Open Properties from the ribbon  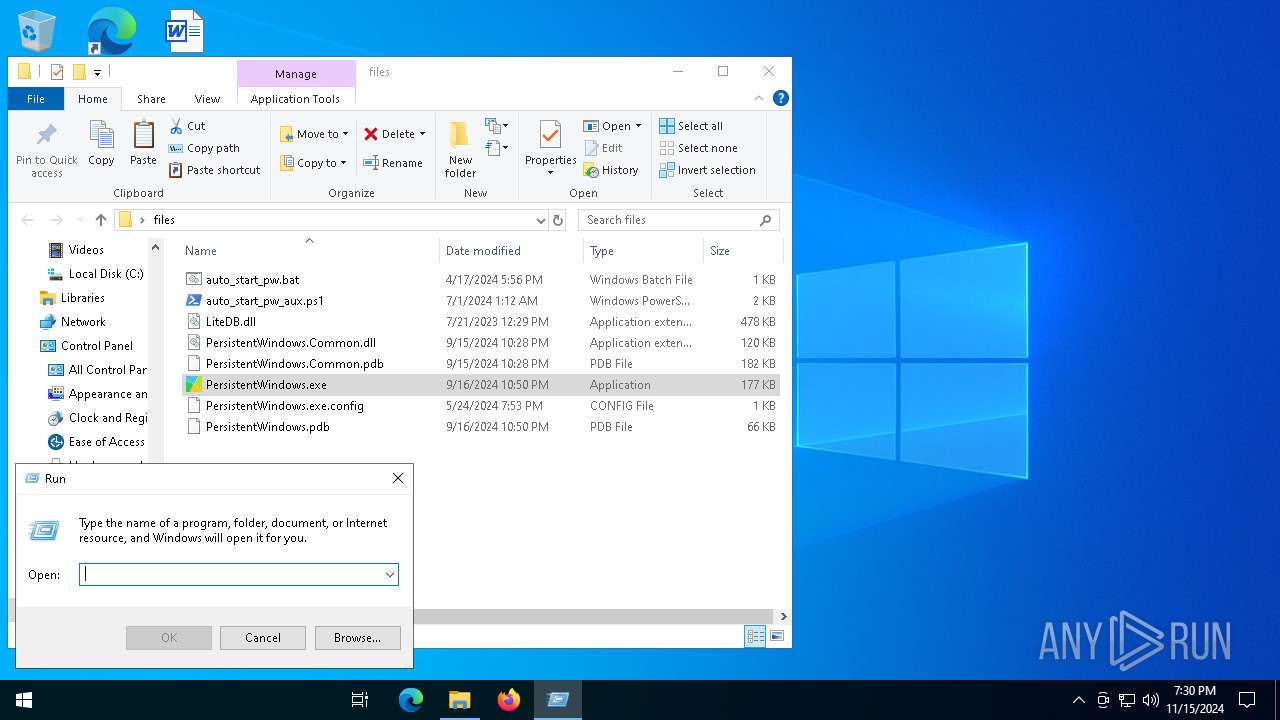point(551,147)
